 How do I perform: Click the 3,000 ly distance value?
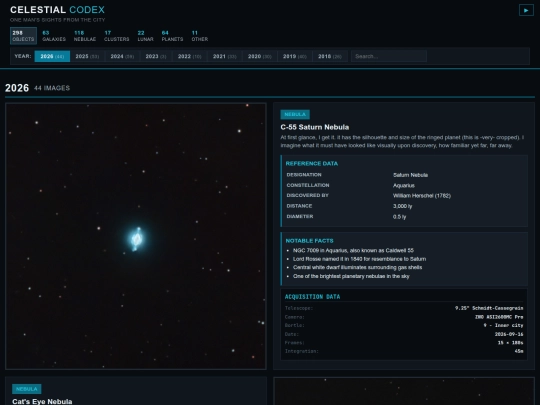tap(402, 206)
